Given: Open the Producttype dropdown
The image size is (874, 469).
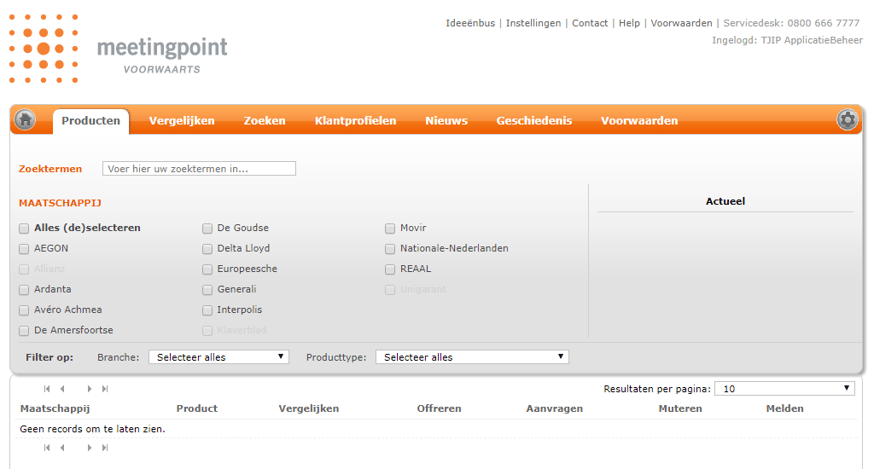Looking at the screenshot, I should coord(472,357).
